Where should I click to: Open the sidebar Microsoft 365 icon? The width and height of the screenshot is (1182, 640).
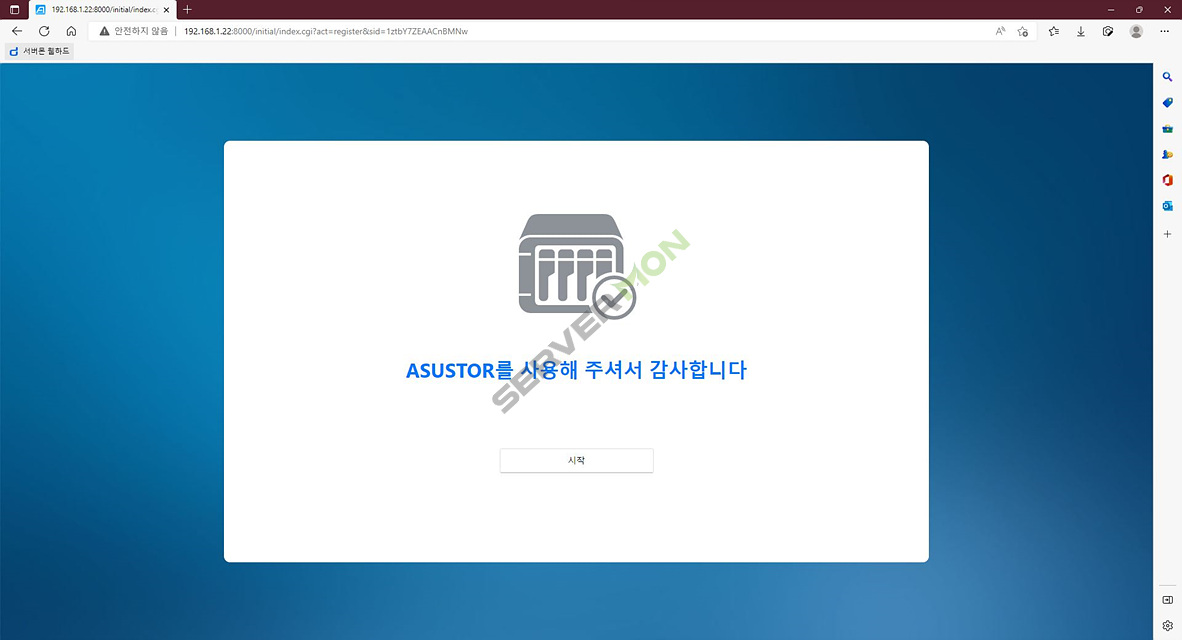pos(1167,180)
